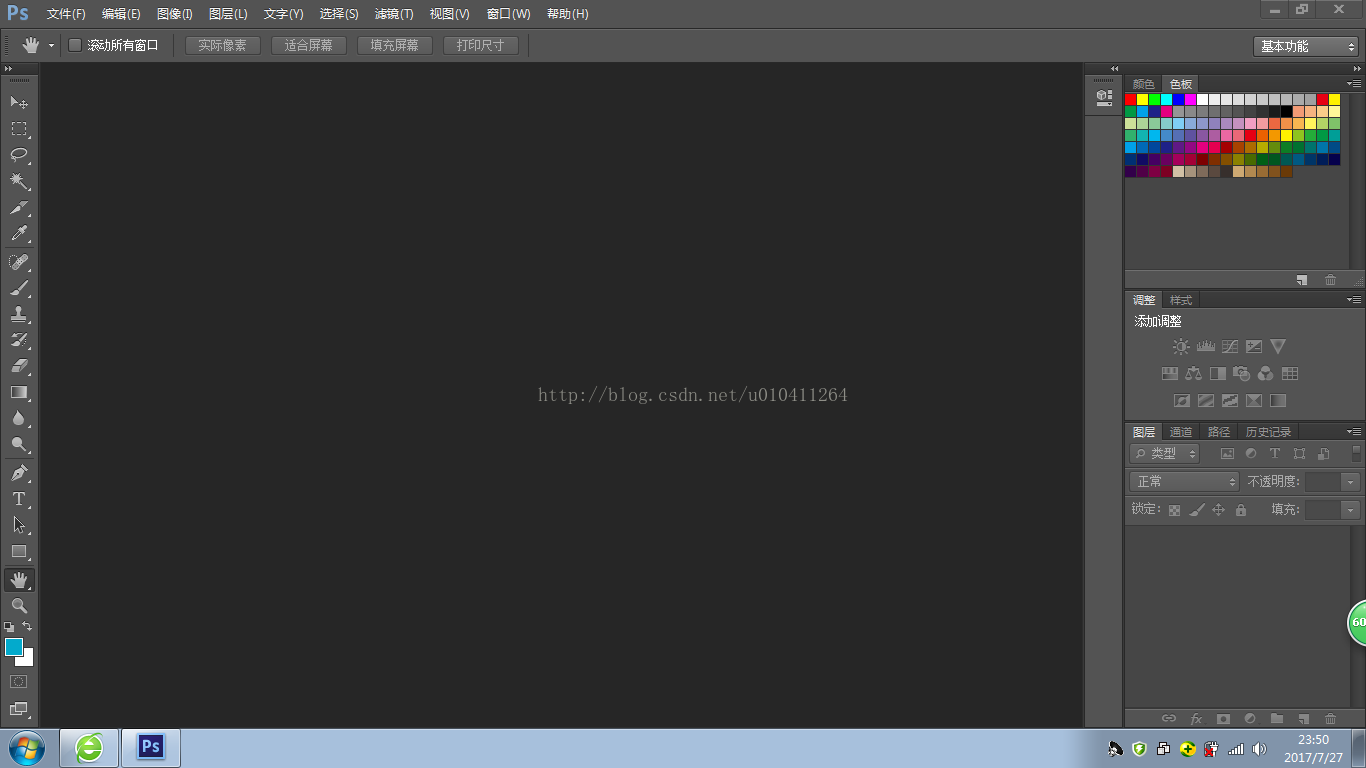This screenshot has width=1366, height=768.
Task: Open the 色板 panel flyout menu
Action: pos(1354,84)
